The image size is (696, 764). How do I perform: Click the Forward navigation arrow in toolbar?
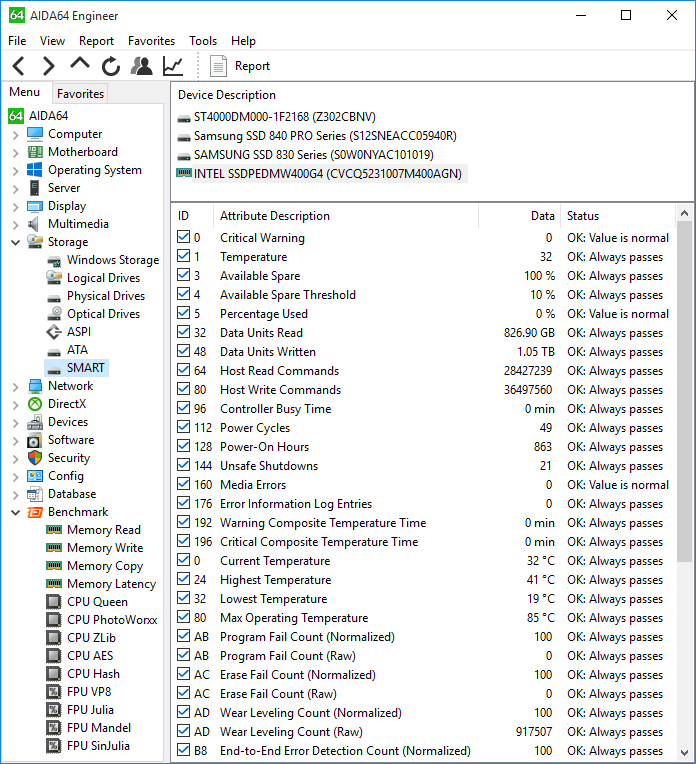tap(49, 66)
